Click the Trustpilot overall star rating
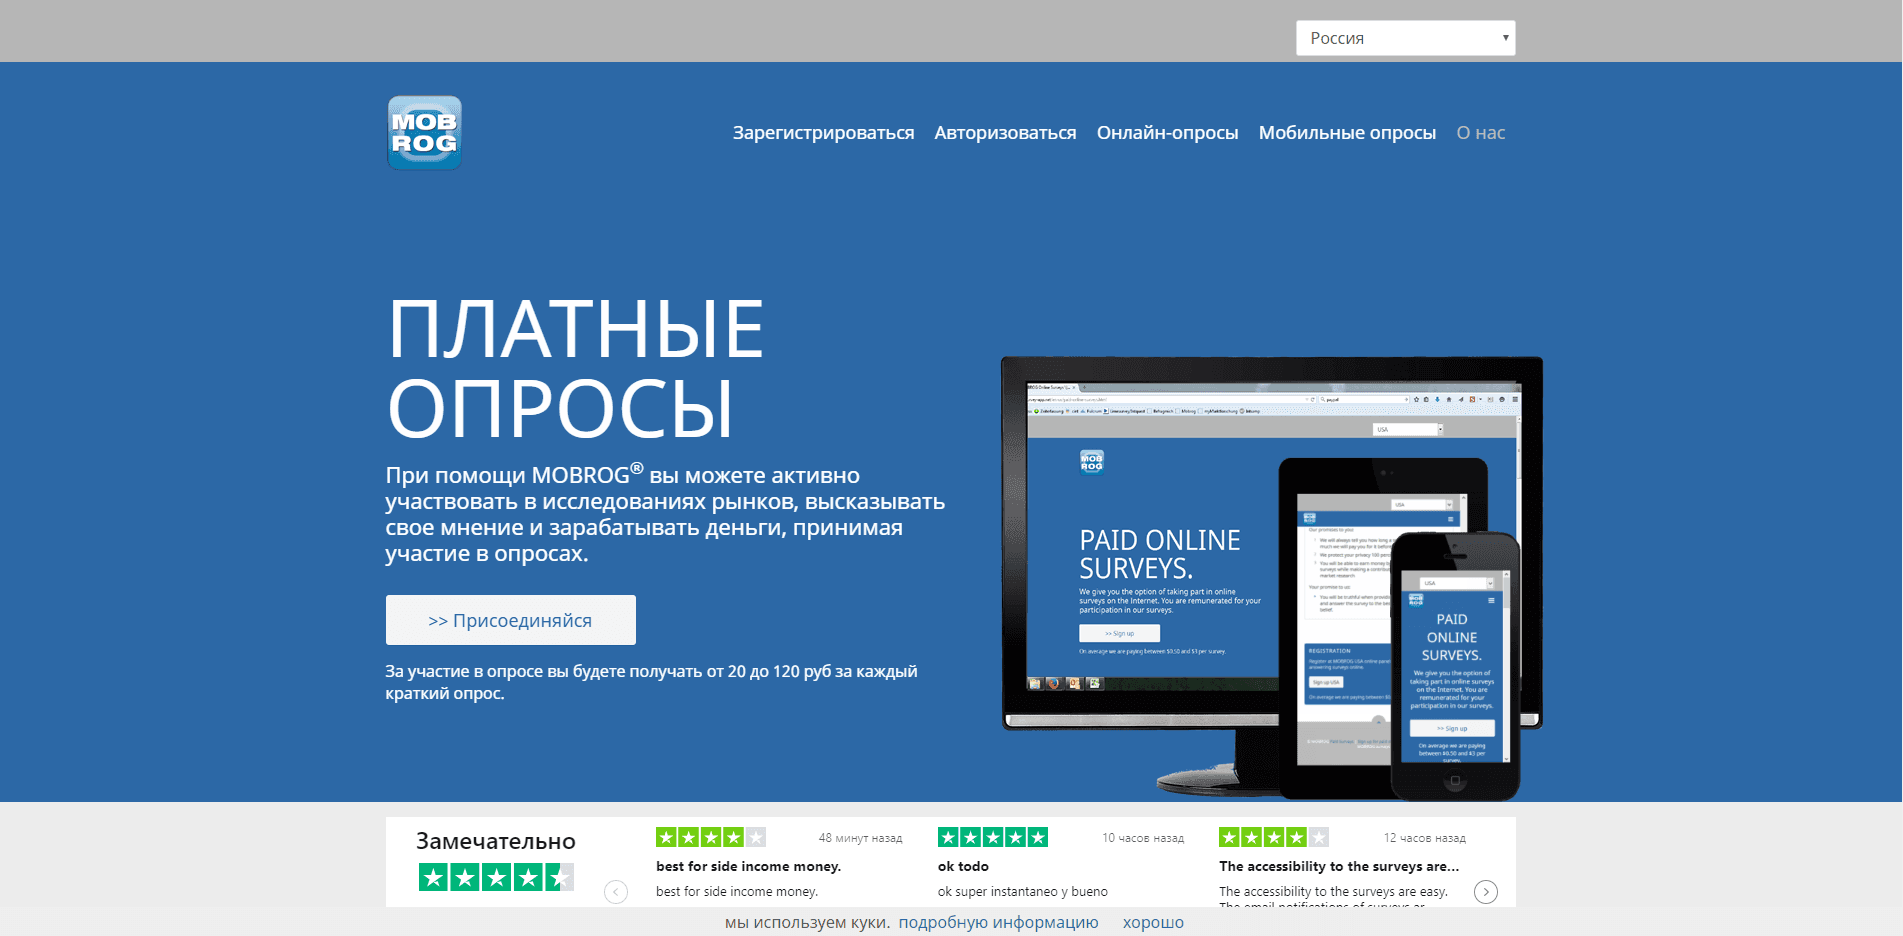Viewport: 1903px width, 936px height. pyautogui.click(x=496, y=878)
